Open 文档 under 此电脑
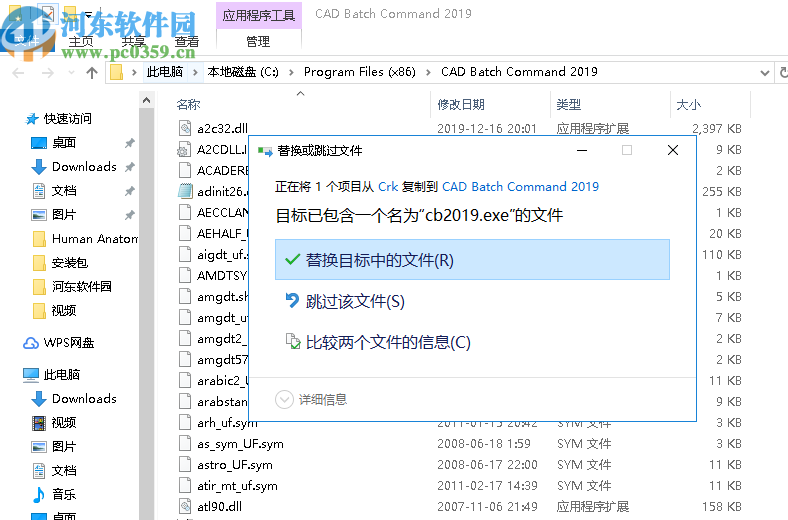Viewport: 788px width, 520px height. pos(64,471)
